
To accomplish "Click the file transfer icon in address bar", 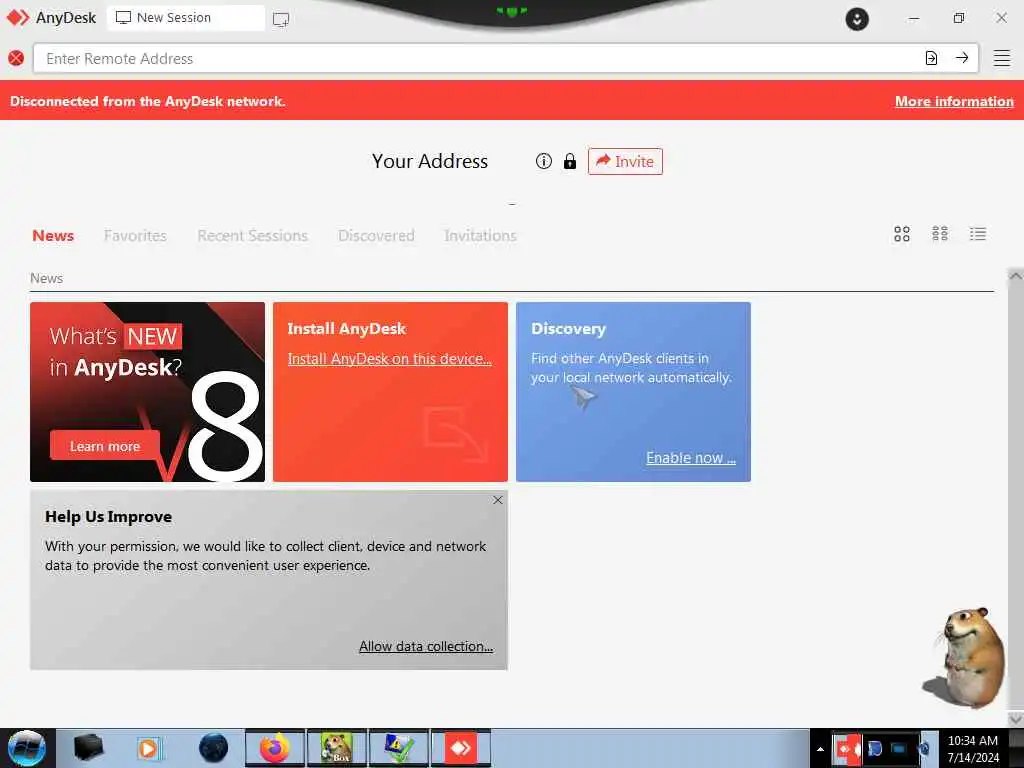I will tap(931, 58).
